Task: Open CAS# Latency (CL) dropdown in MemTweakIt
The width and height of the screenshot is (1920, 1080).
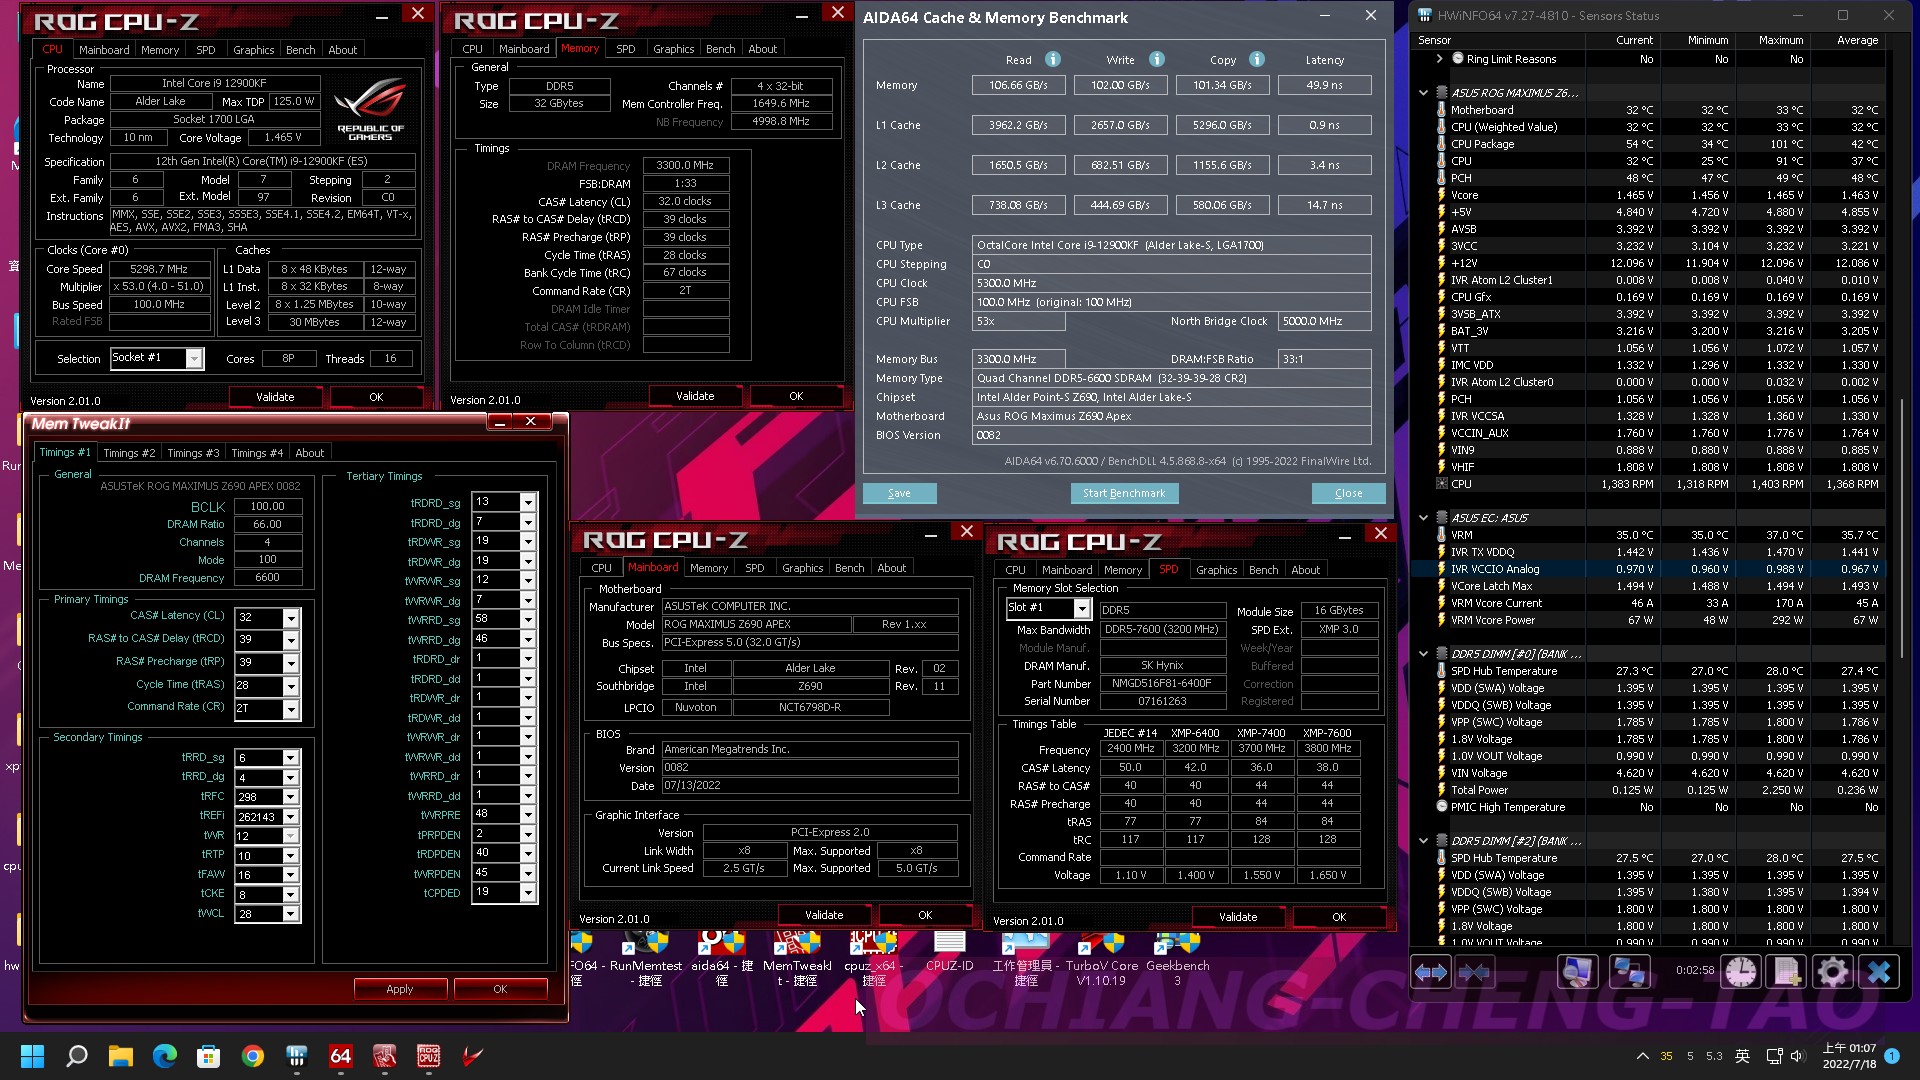Action: [x=291, y=618]
